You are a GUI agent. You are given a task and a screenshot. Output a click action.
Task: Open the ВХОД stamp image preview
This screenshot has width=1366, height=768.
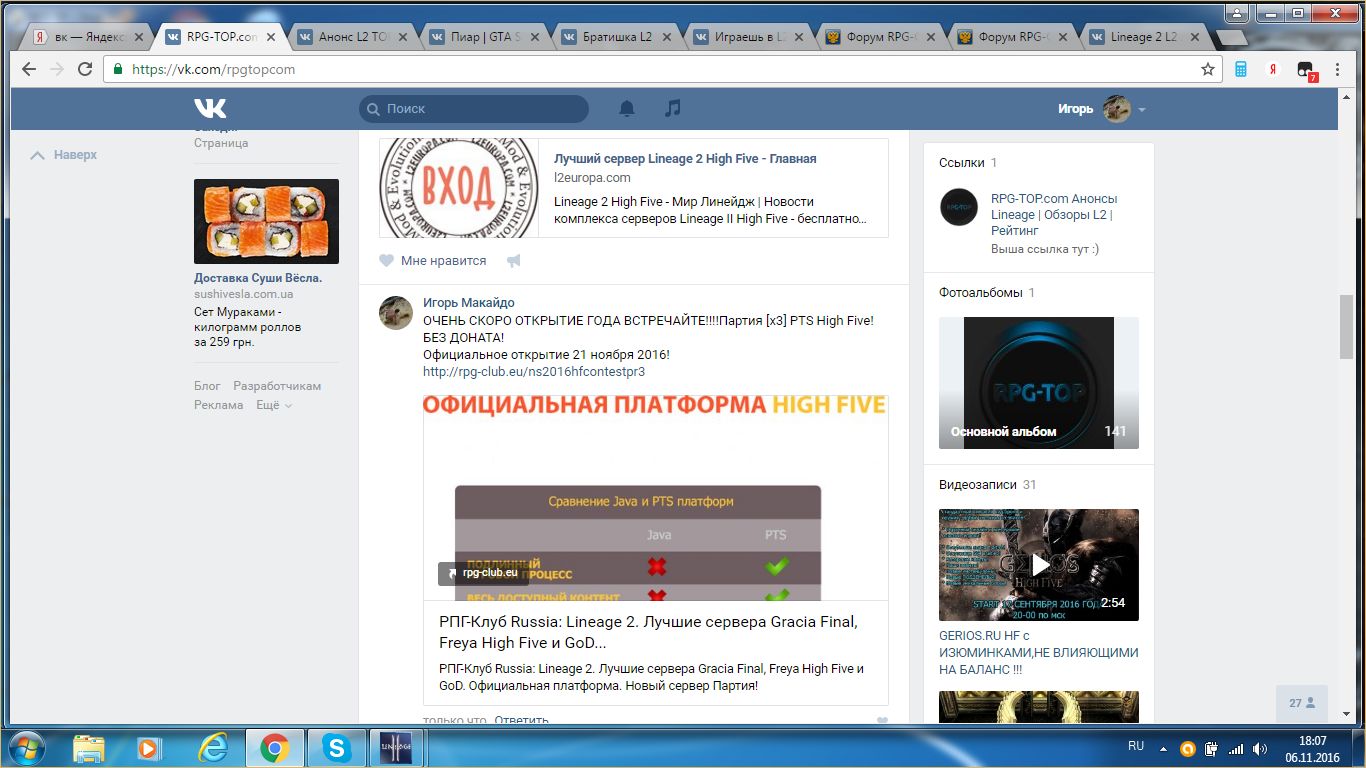tap(458, 188)
